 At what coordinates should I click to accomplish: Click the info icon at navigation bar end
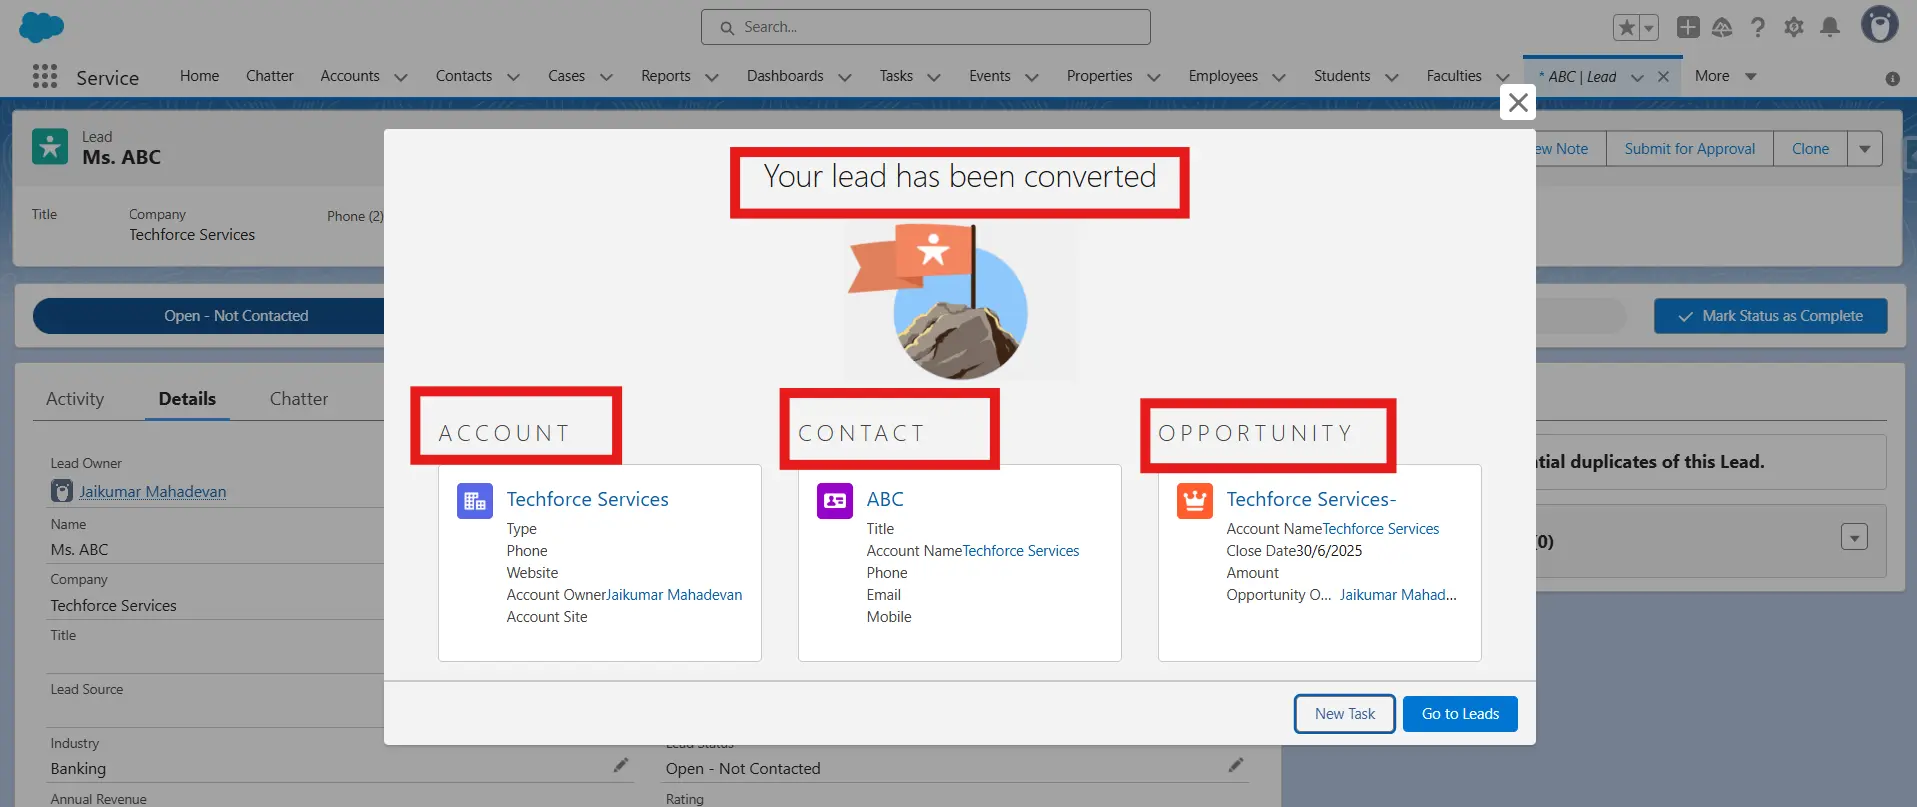pyautogui.click(x=1892, y=79)
